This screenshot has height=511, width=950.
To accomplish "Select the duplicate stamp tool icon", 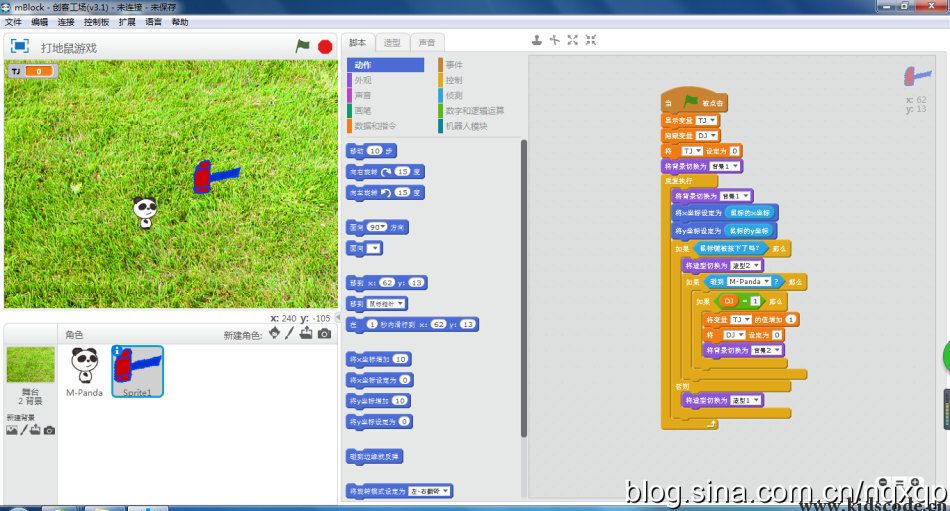I will pyautogui.click(x=537, y=40).
